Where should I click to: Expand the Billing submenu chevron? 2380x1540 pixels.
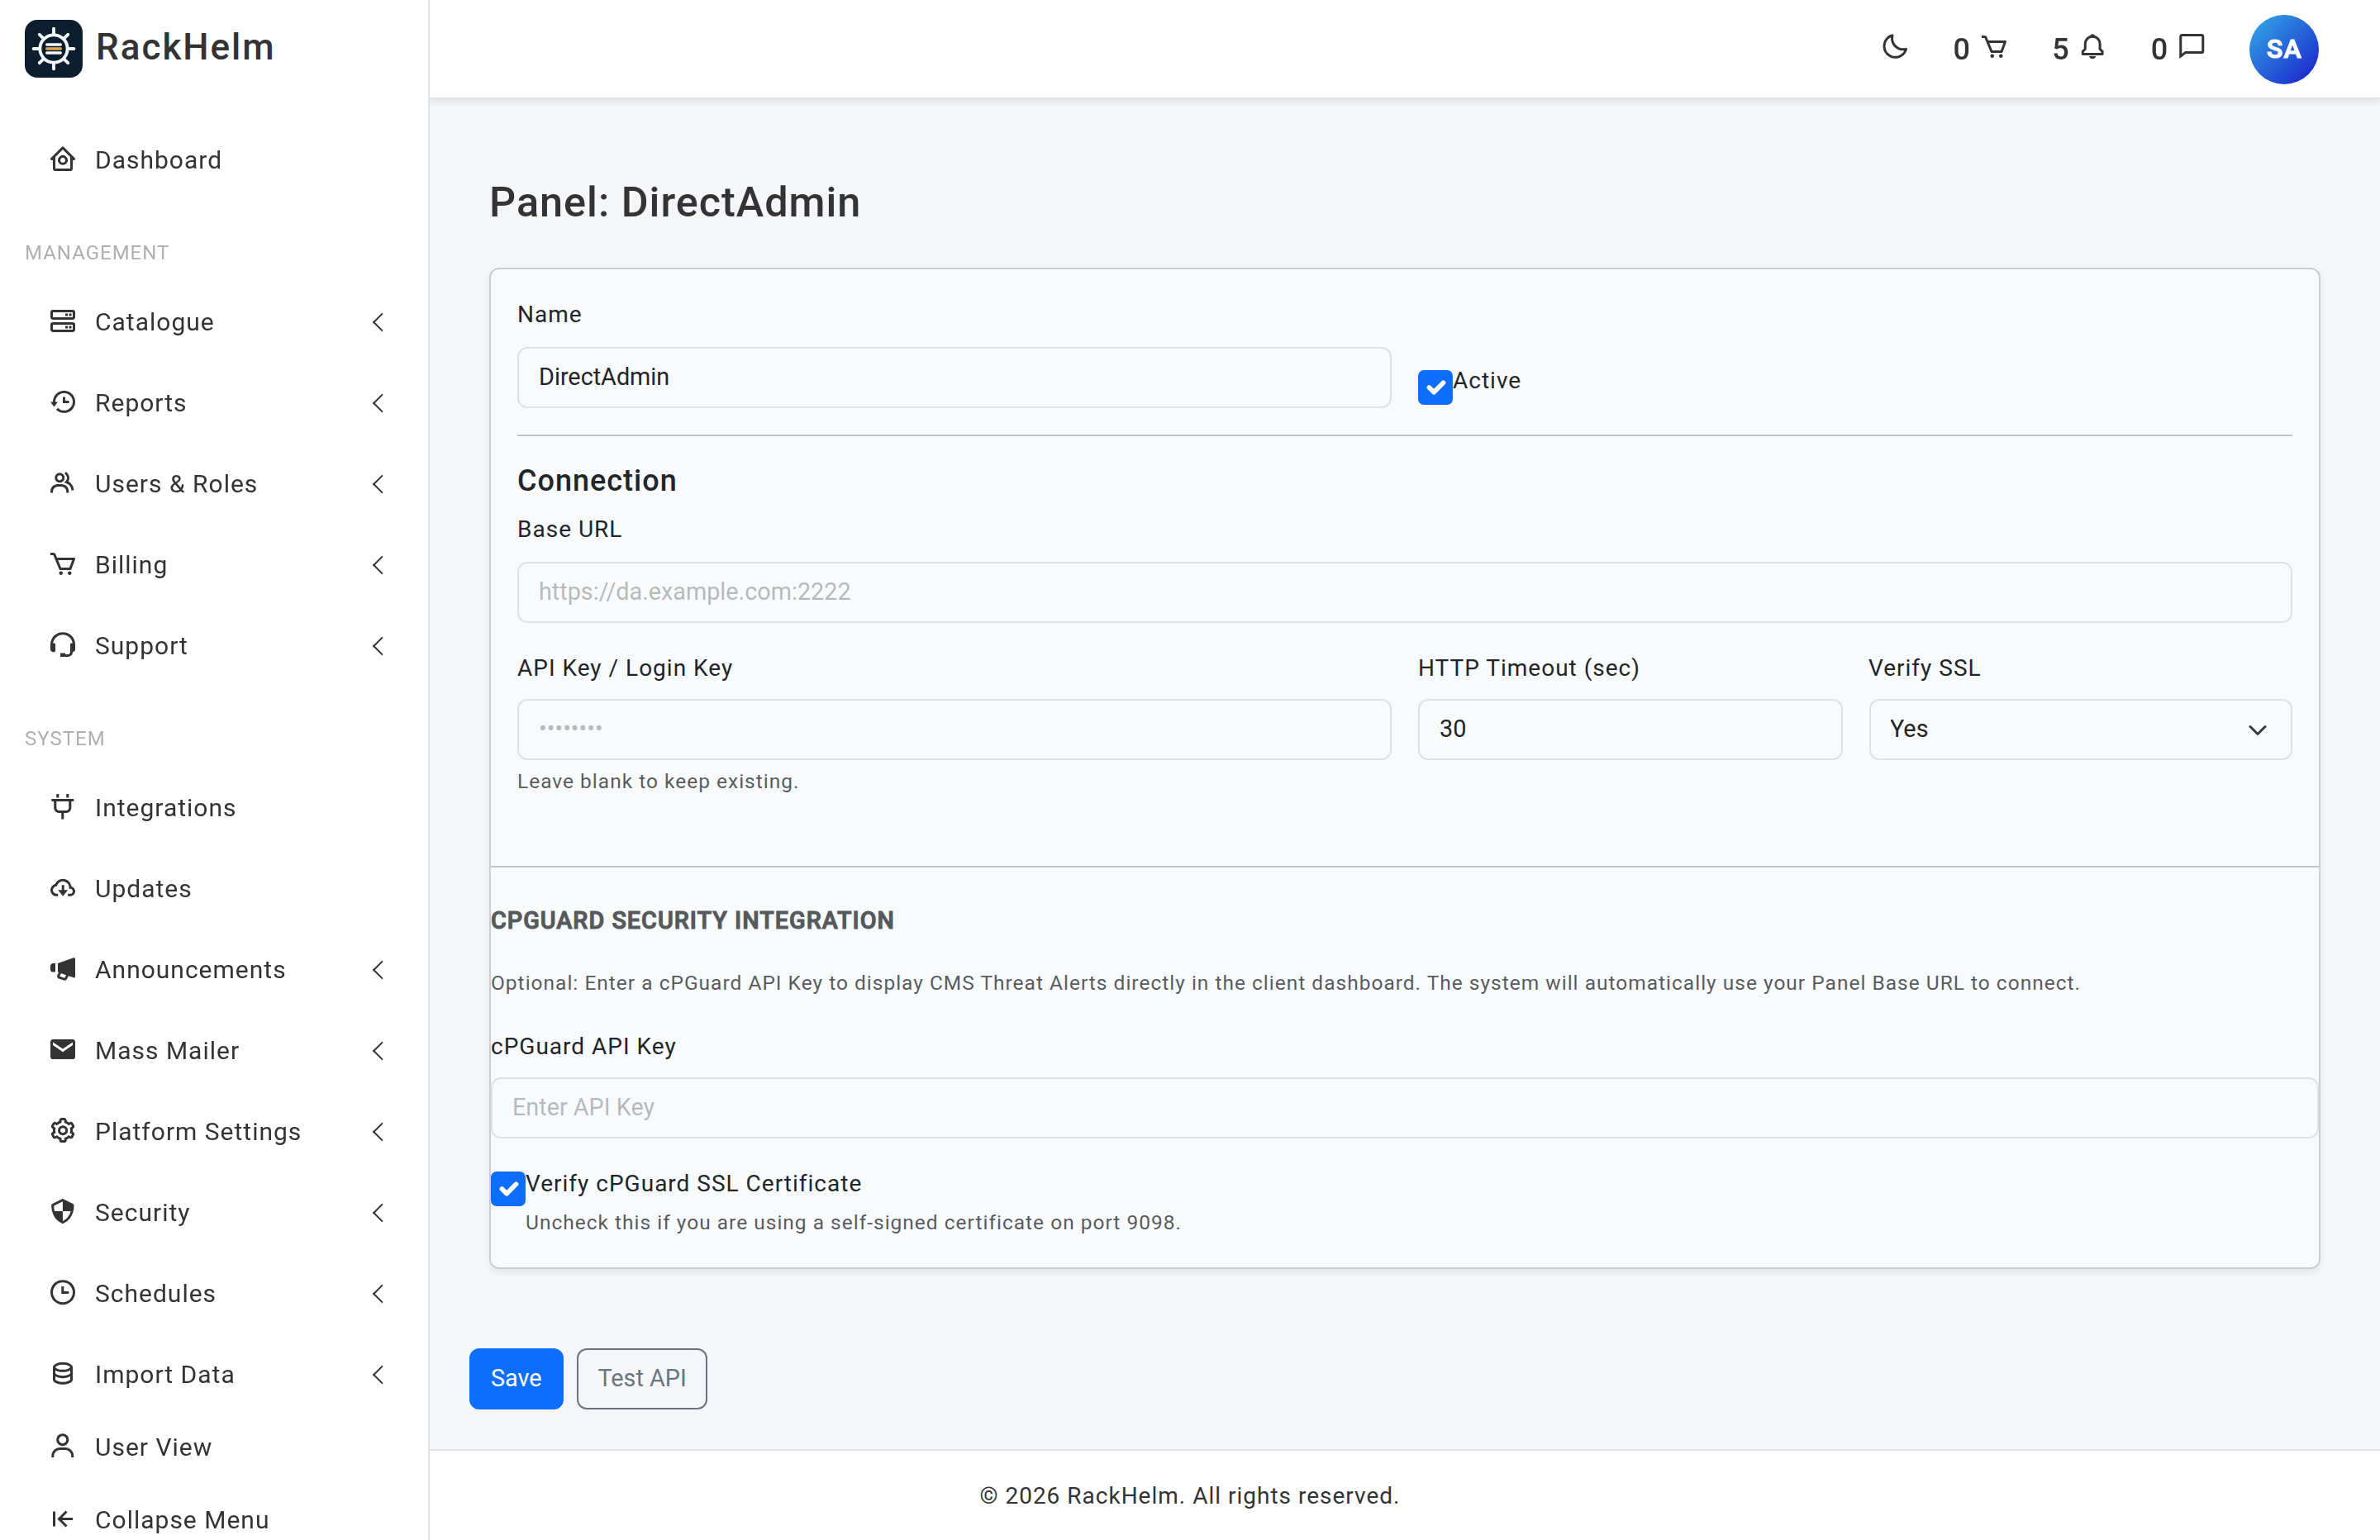point(378,565)
